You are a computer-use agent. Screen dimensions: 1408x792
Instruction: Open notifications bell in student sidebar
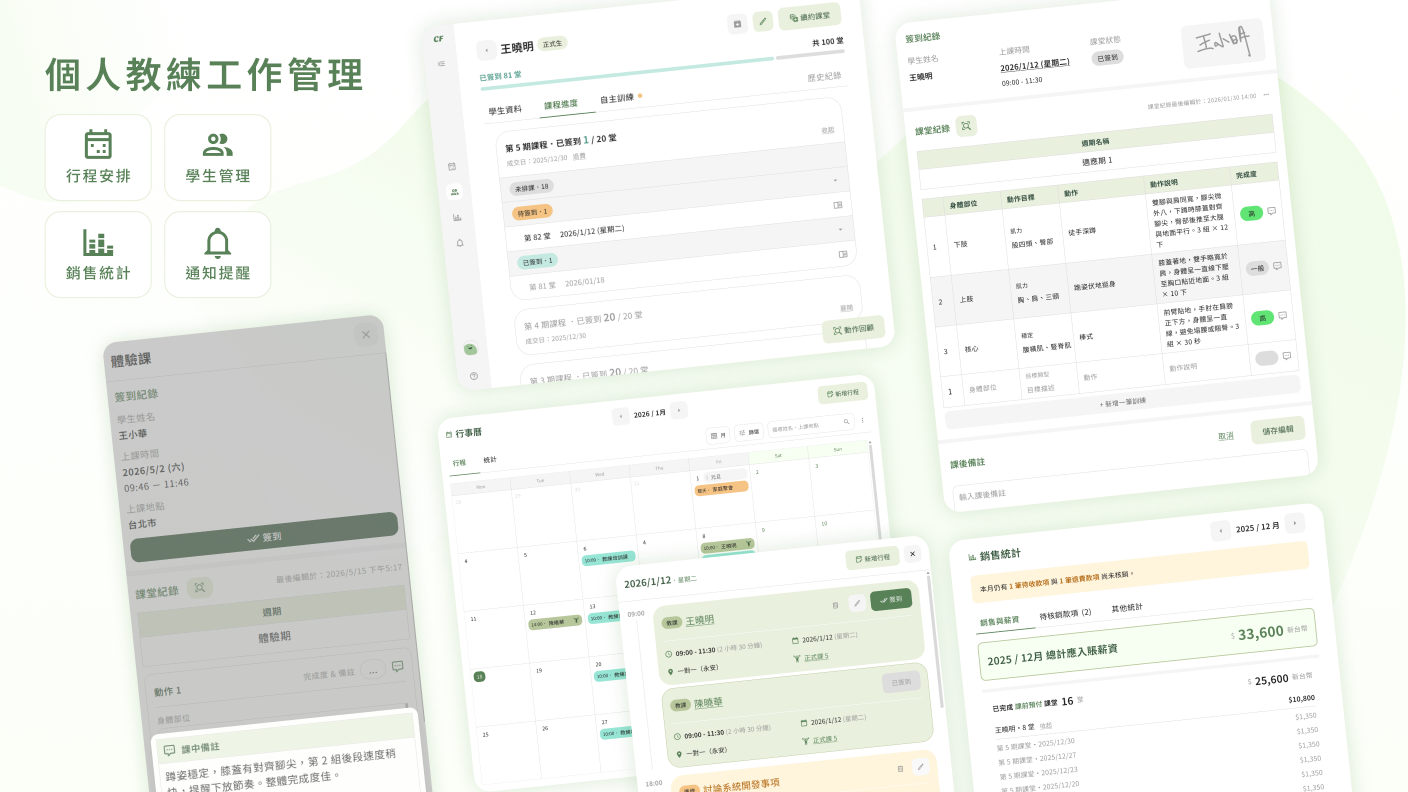[460, 242]
